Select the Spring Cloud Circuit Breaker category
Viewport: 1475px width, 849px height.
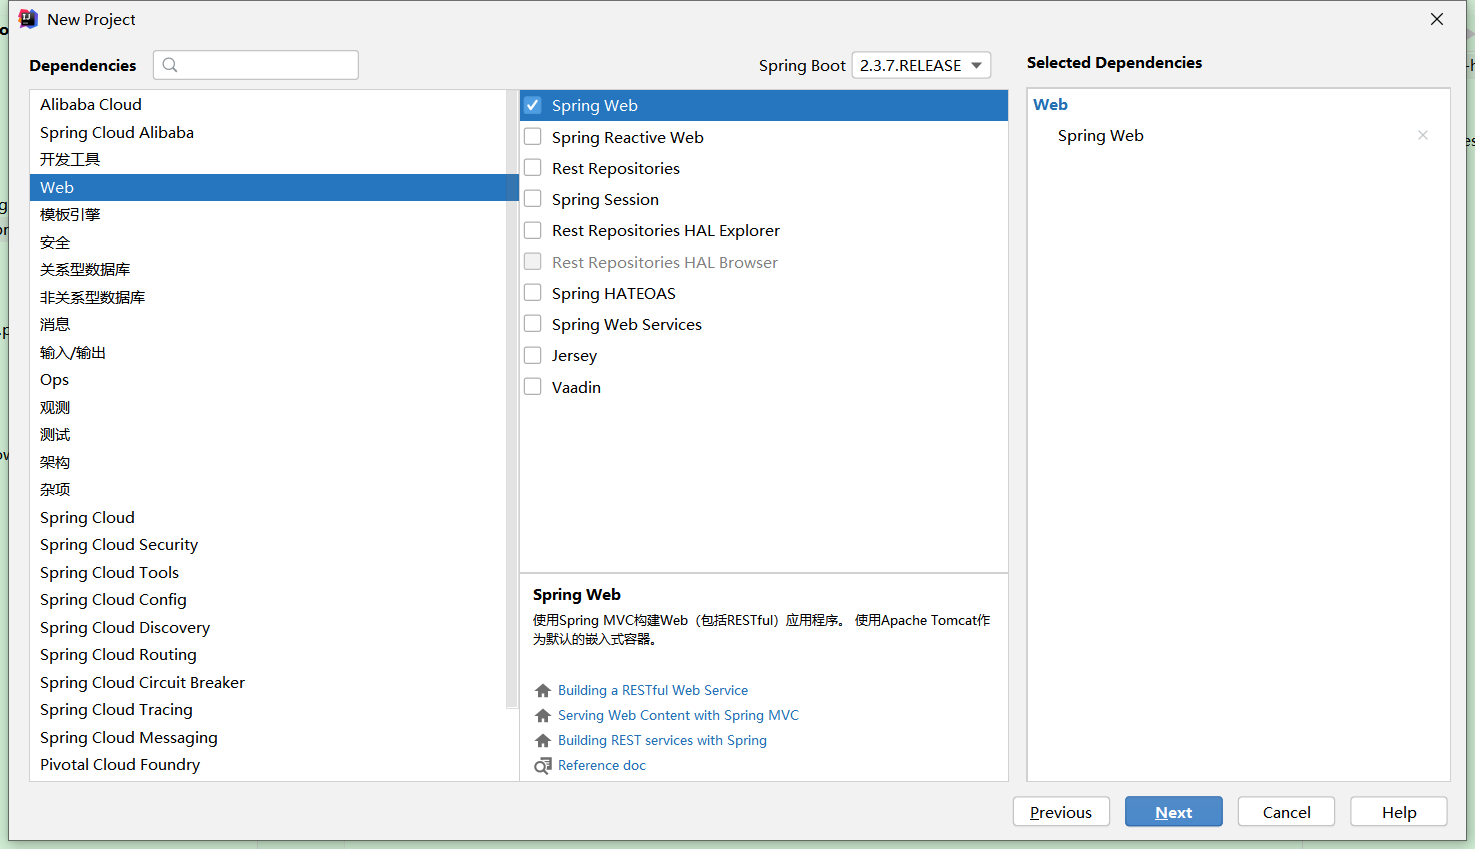pos(268,682)
